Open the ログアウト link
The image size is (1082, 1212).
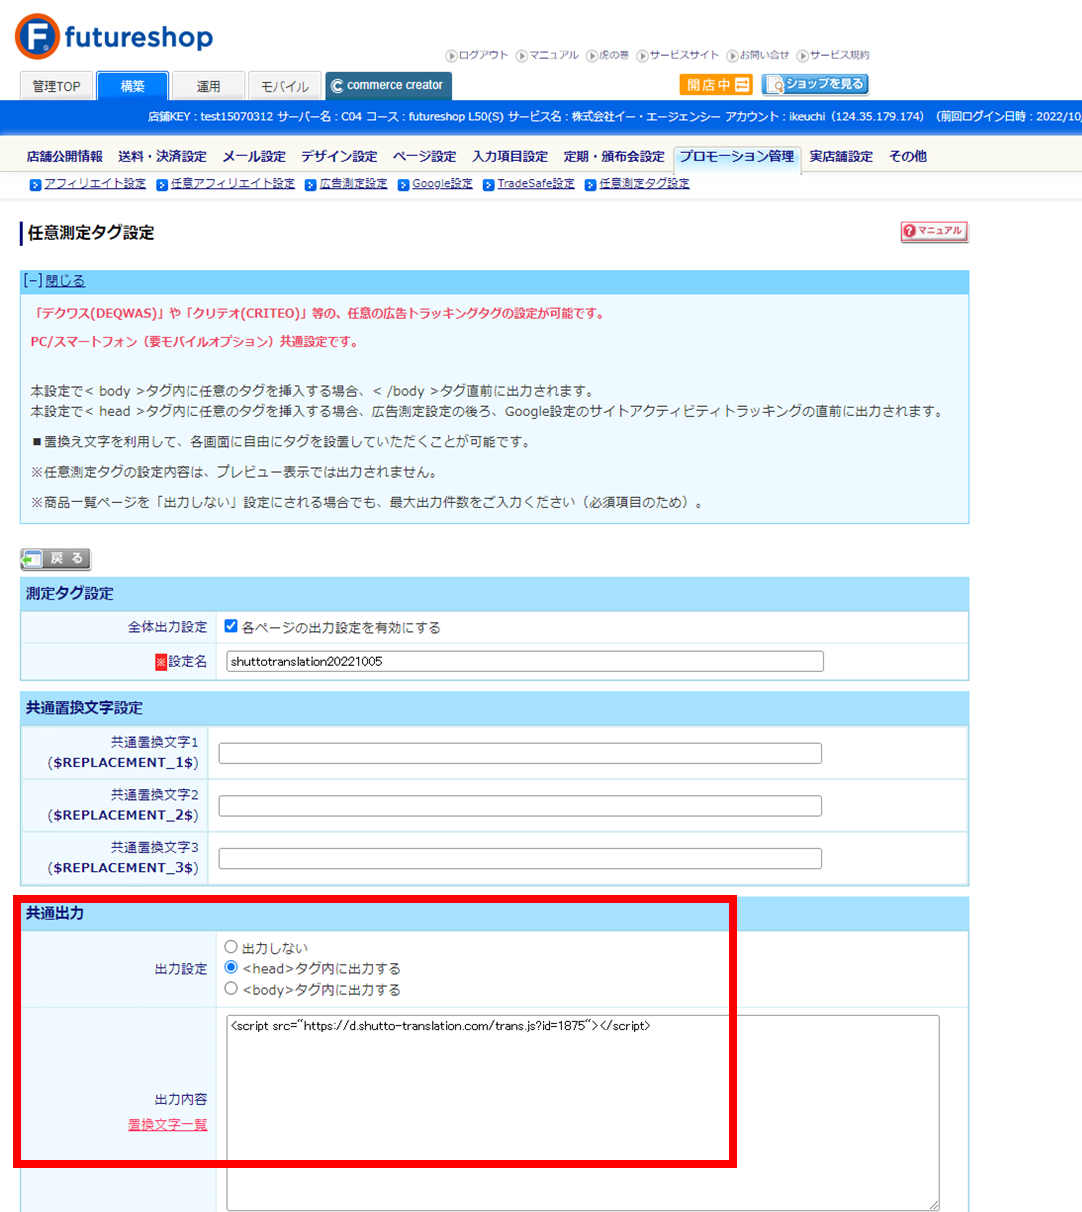pyautogui.click(x=483, y=55)
